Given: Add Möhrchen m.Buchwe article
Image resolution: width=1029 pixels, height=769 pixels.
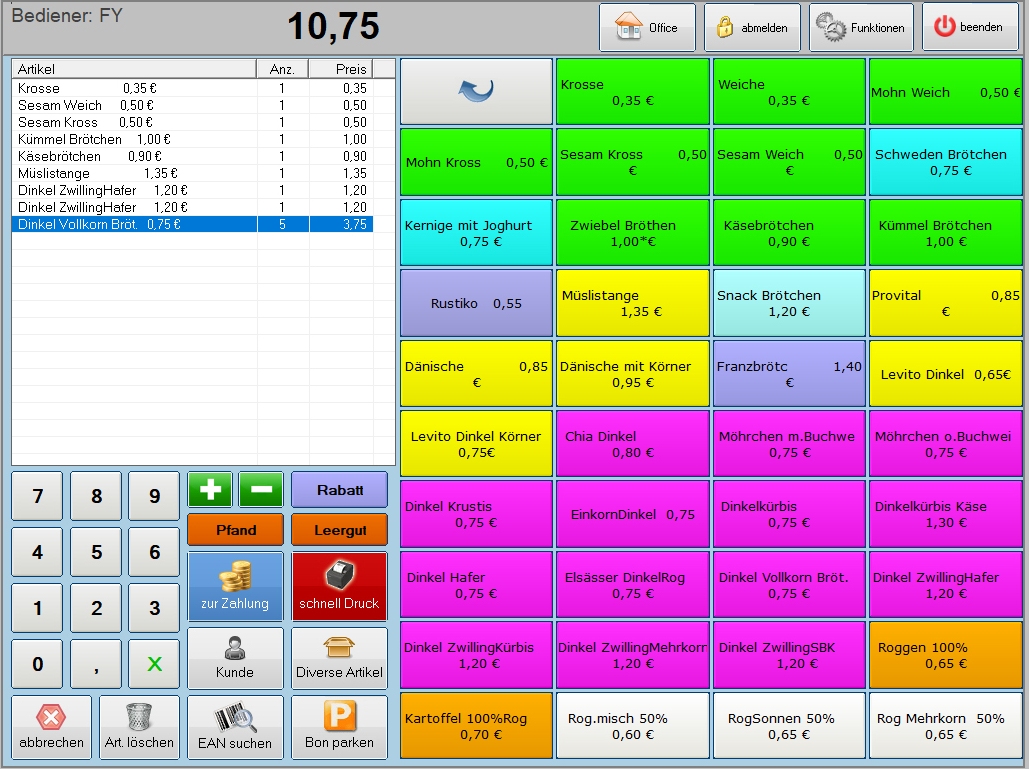Looking at the screenshot, I should [x=789, y=444].
